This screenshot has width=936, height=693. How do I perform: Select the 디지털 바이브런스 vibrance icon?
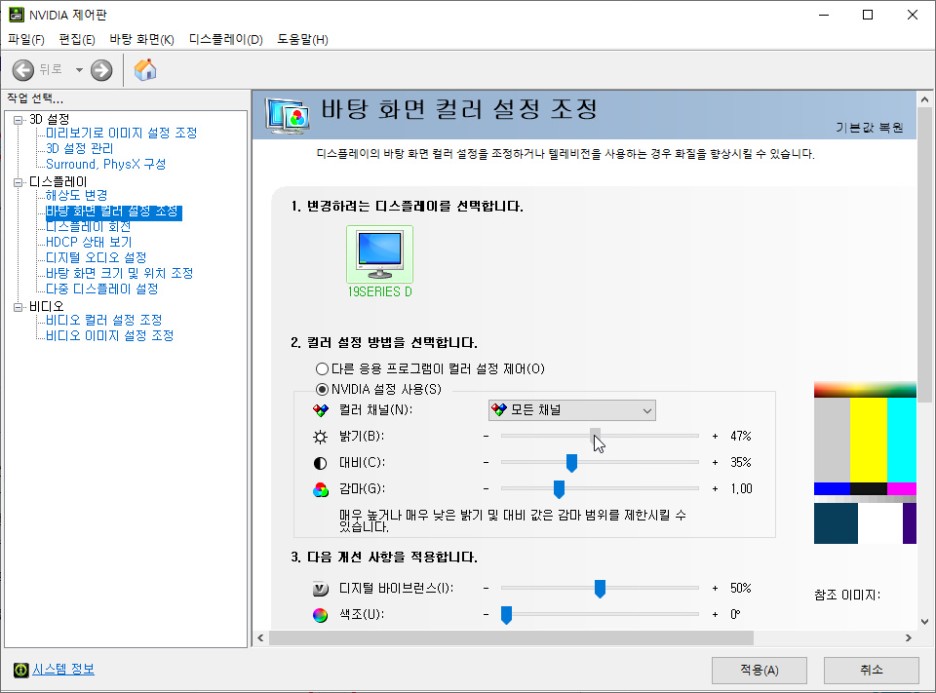(x=322, y=589)
